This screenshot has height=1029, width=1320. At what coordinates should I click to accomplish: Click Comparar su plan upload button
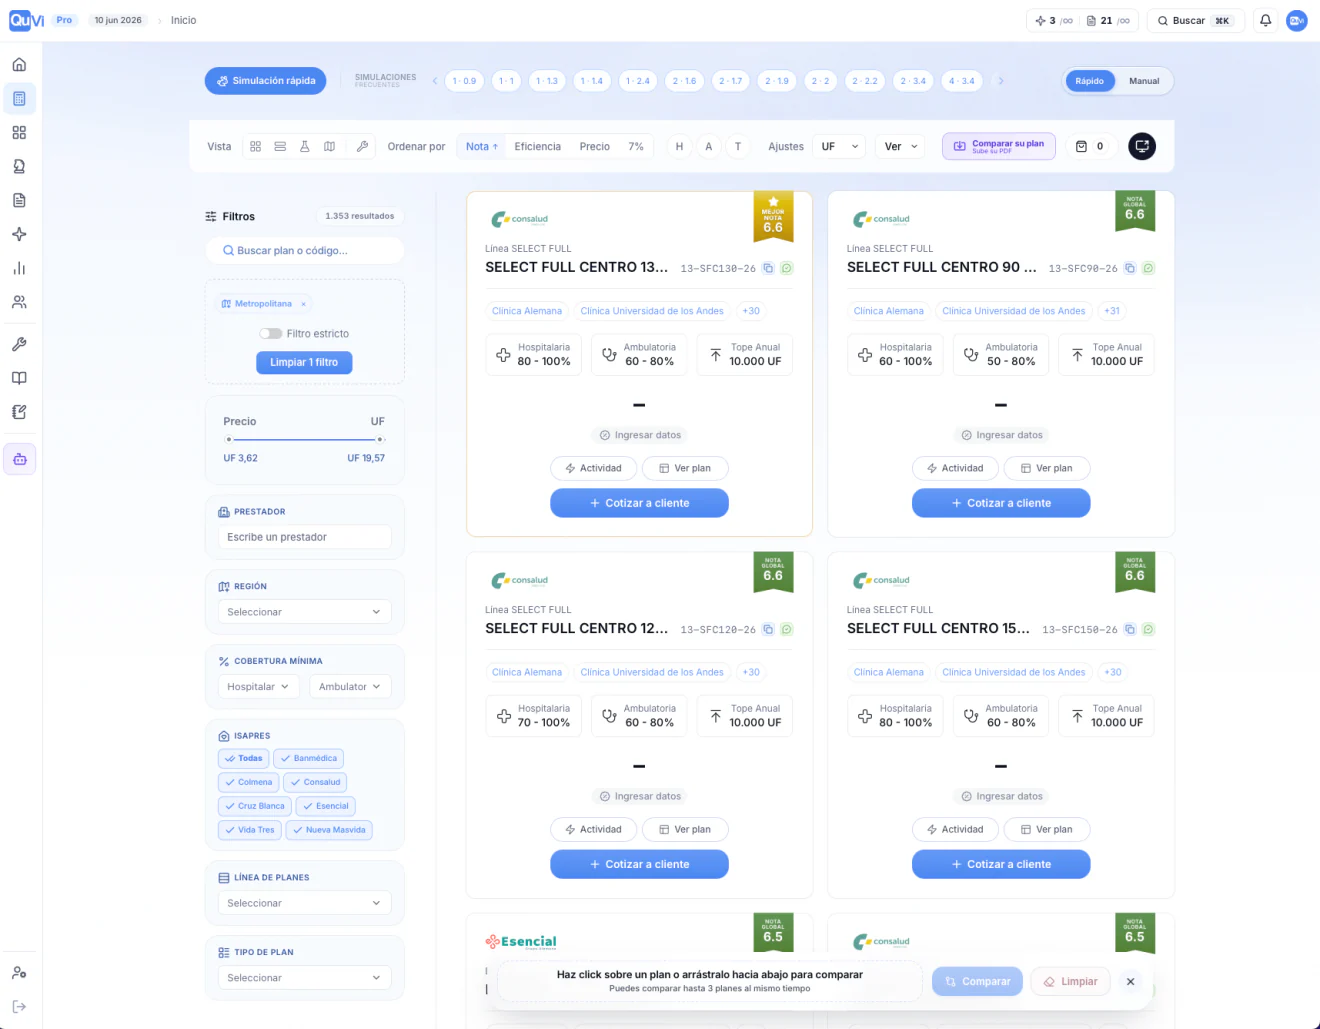point(998,146)
